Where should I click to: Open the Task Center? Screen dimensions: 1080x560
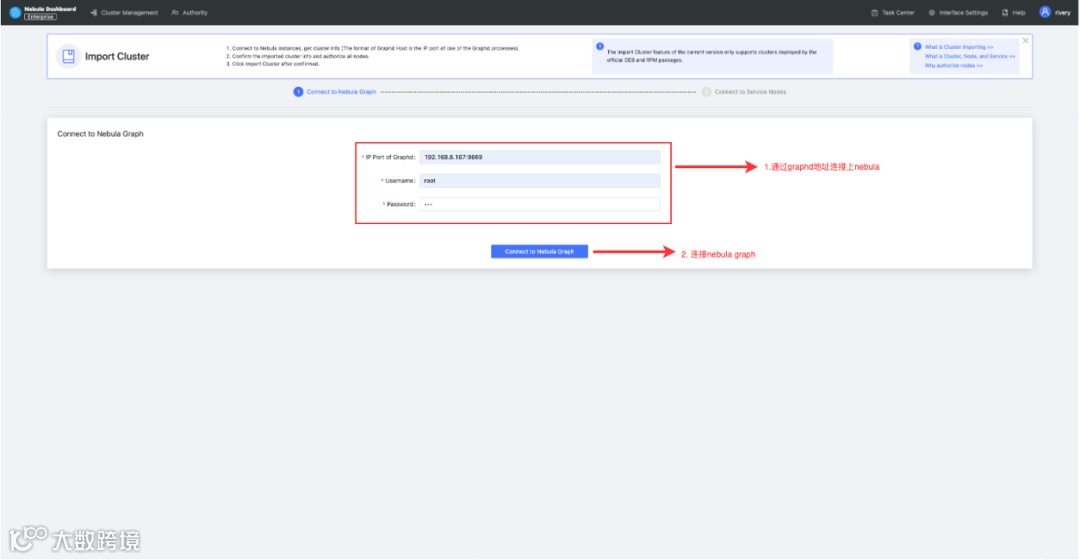pyautogui.click(x=893, y=12)
